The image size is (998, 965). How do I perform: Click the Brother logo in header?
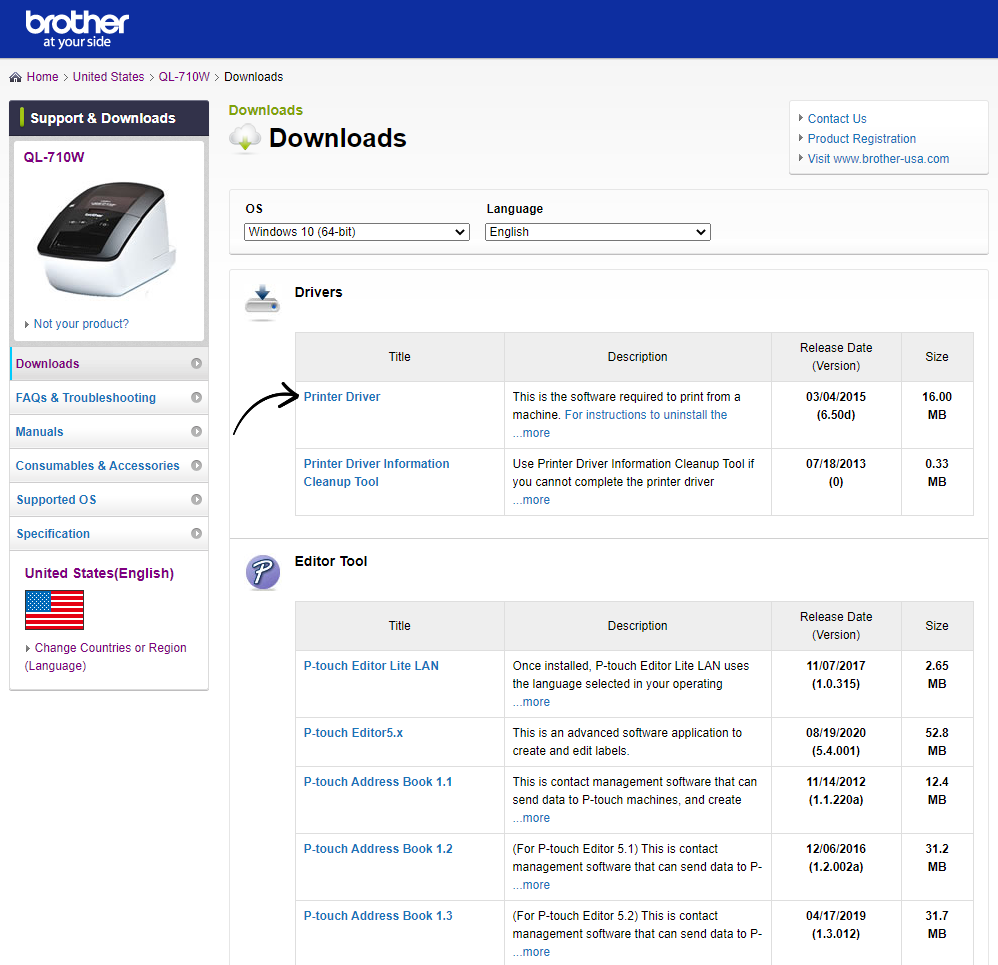pos(77,29)
